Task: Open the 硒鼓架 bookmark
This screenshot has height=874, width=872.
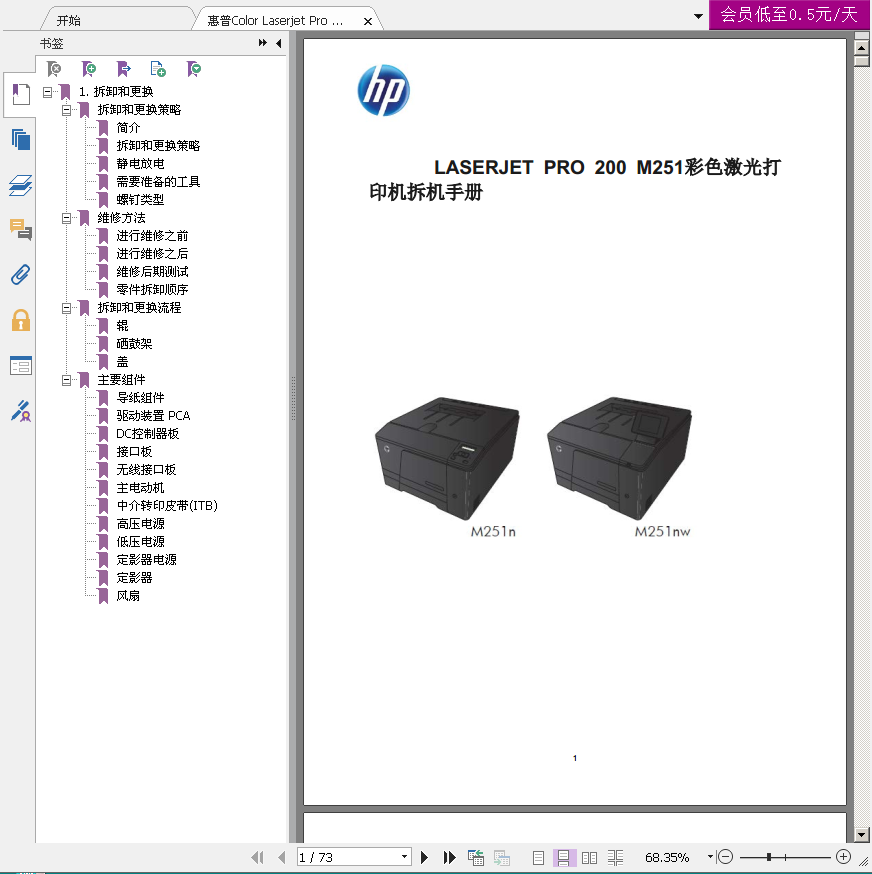Action: 134,343
